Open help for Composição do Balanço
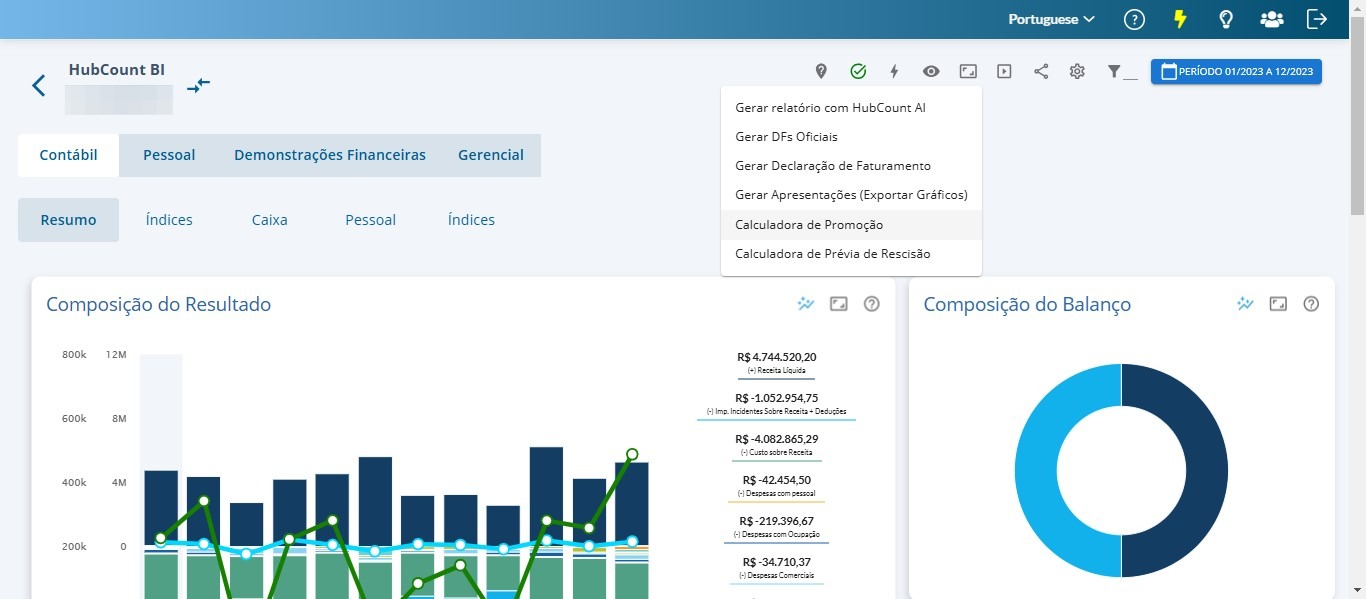 point(1311,304)
